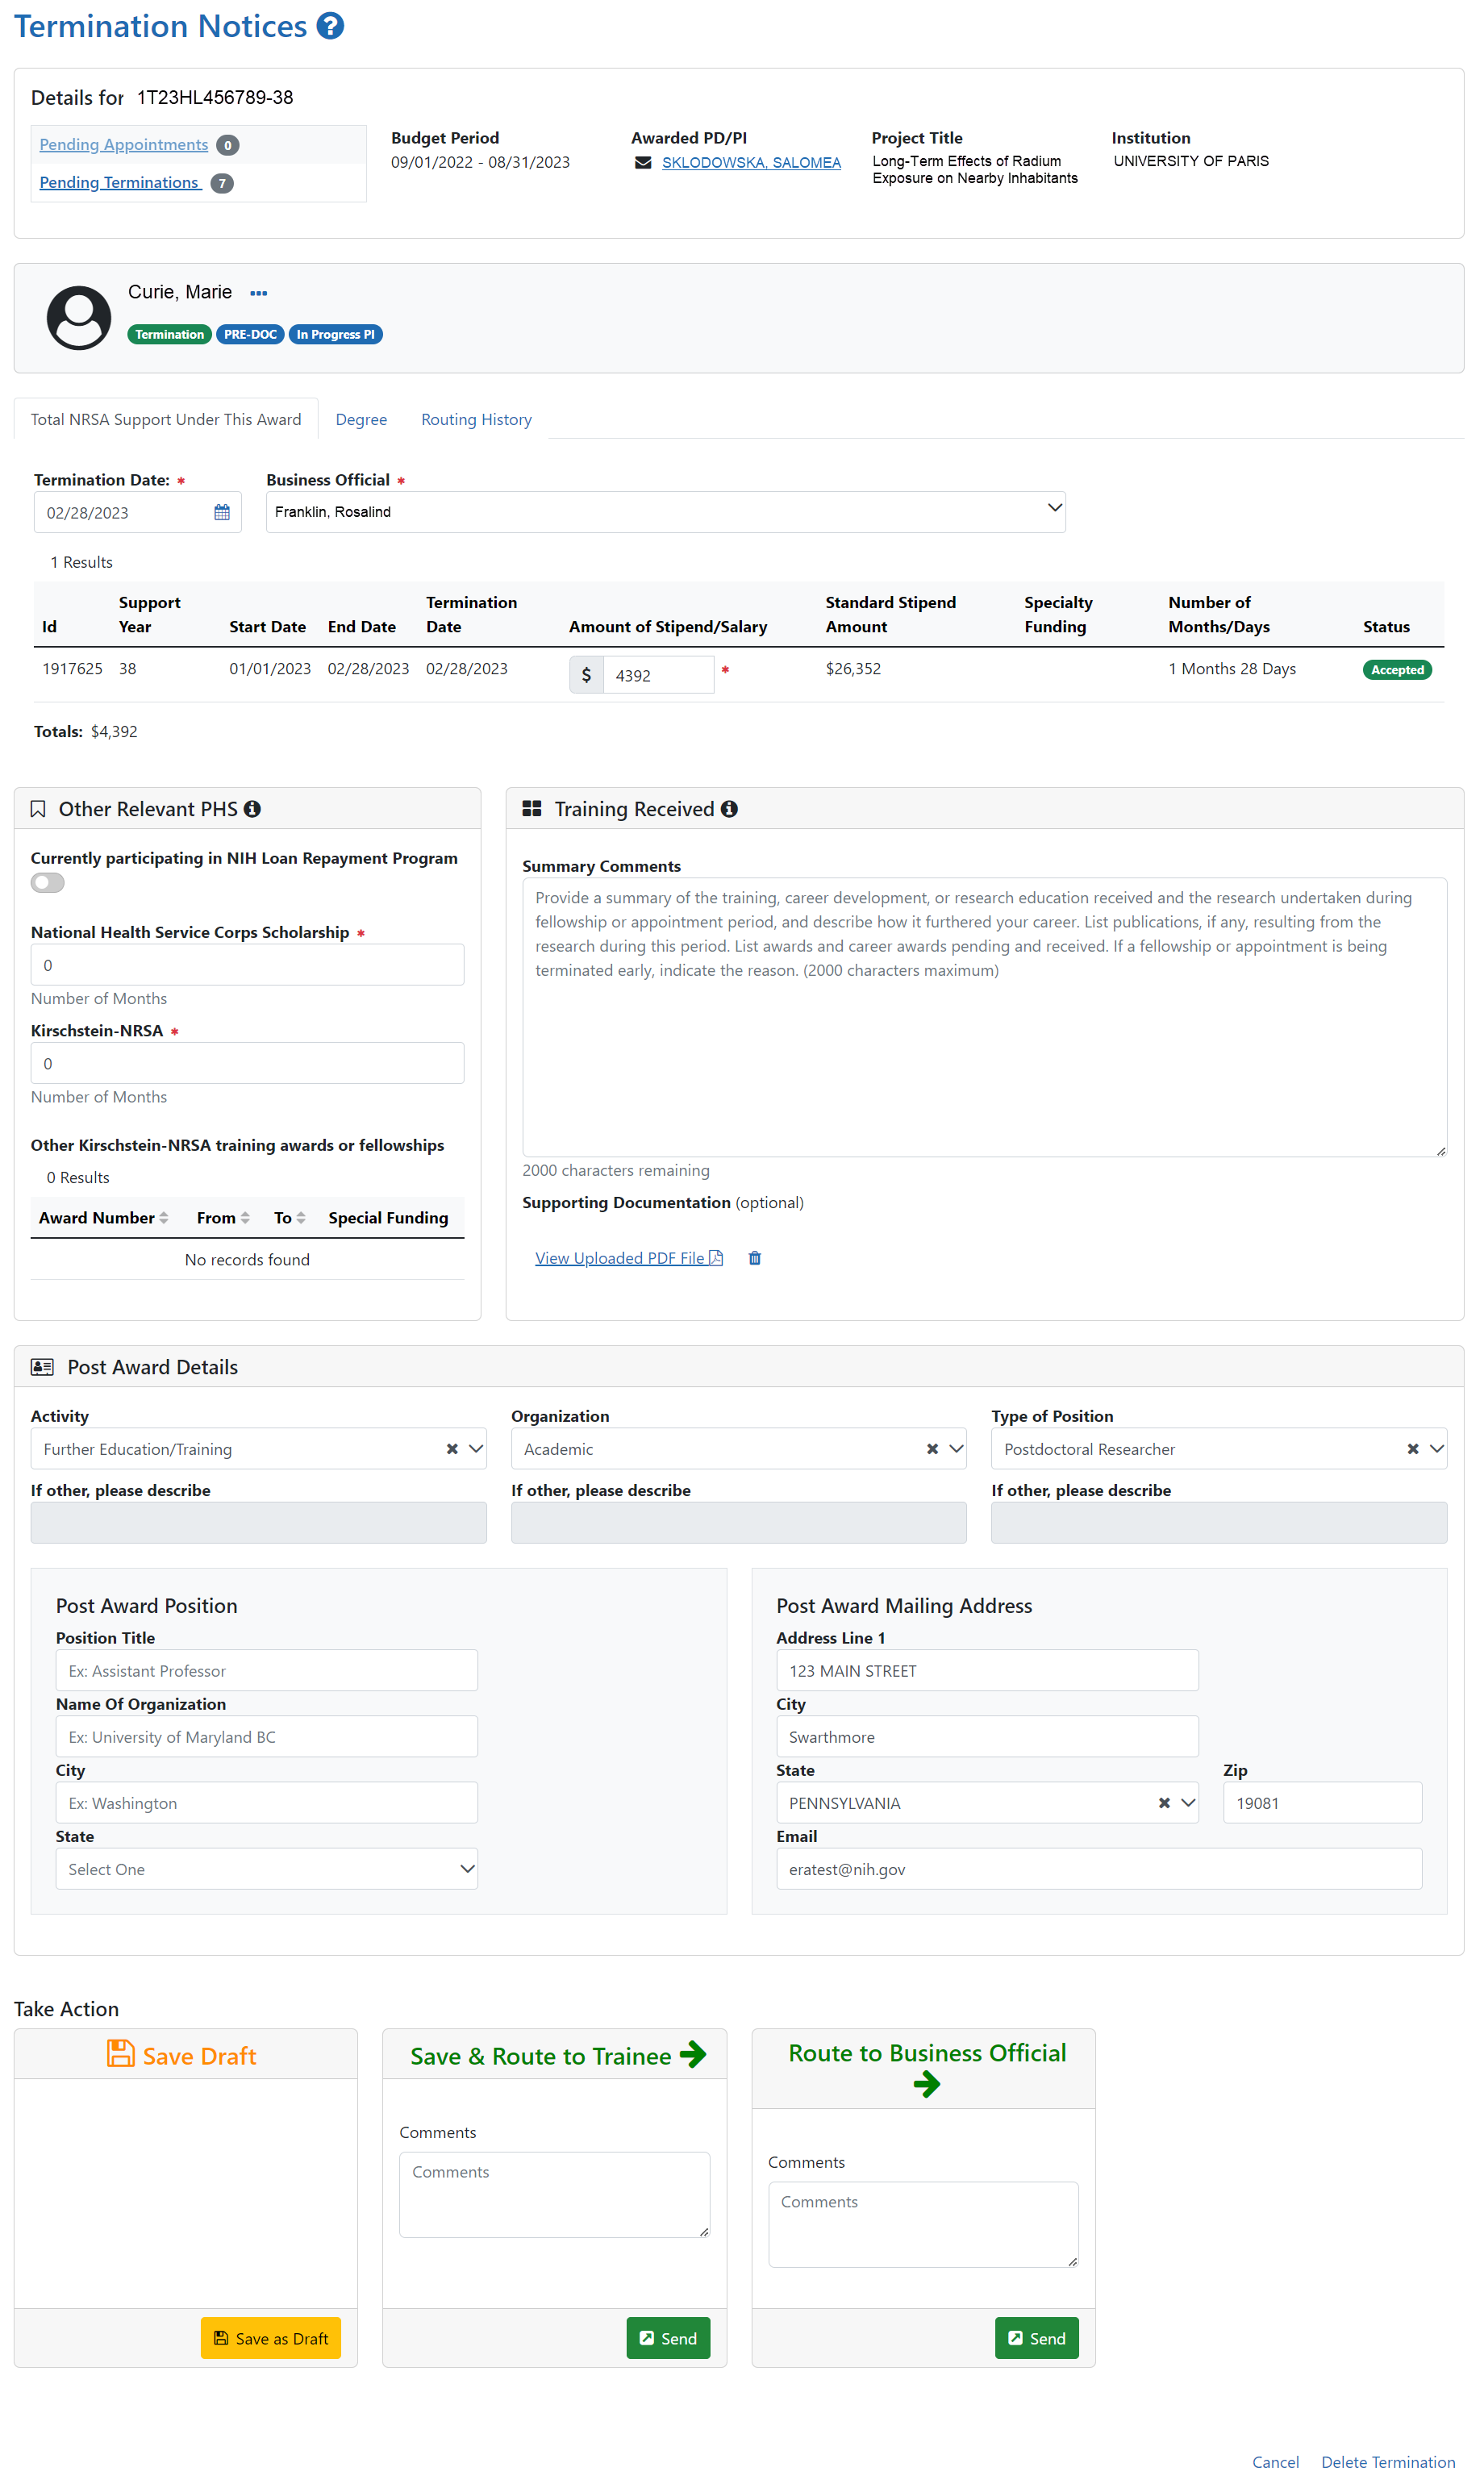1484x2484 pixels.
Task: Click the Amount of Stipend/Salary field
Action: point(658,675)
